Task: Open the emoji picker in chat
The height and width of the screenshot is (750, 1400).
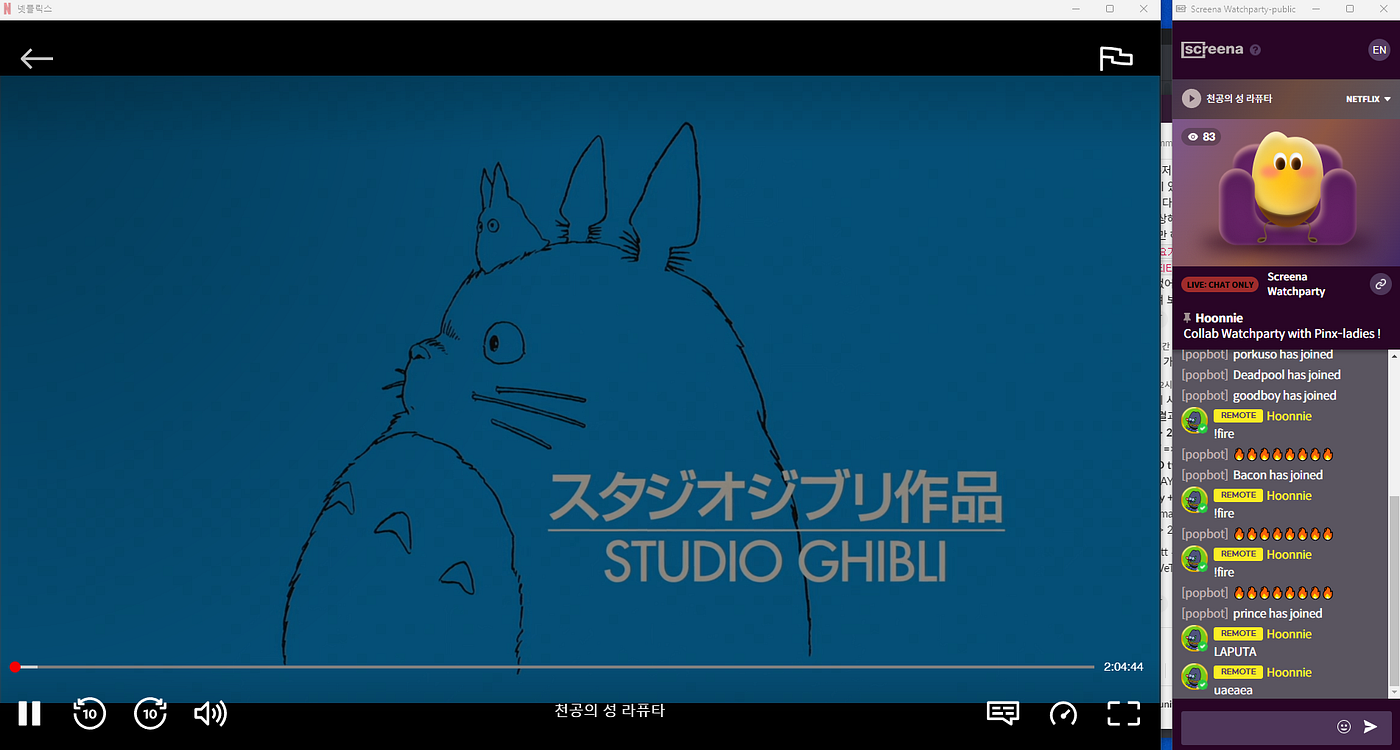Action: (x=1344, y=727)
